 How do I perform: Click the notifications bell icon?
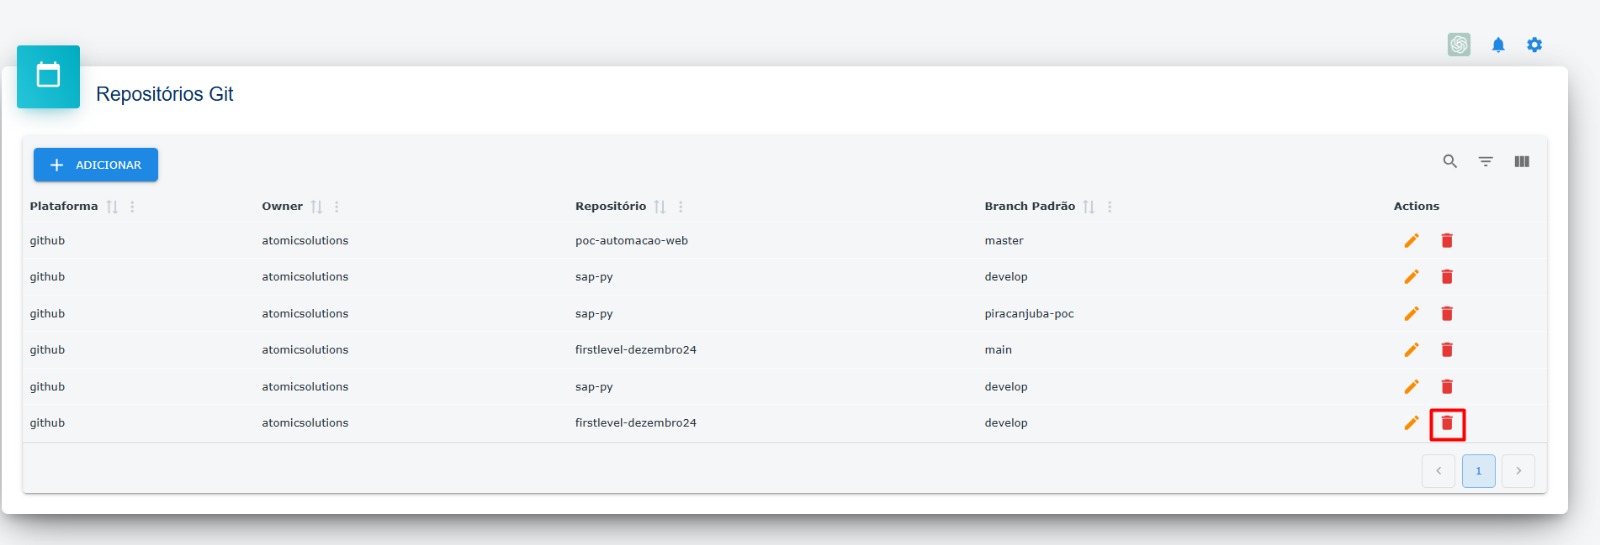[x=1498, y=45]
